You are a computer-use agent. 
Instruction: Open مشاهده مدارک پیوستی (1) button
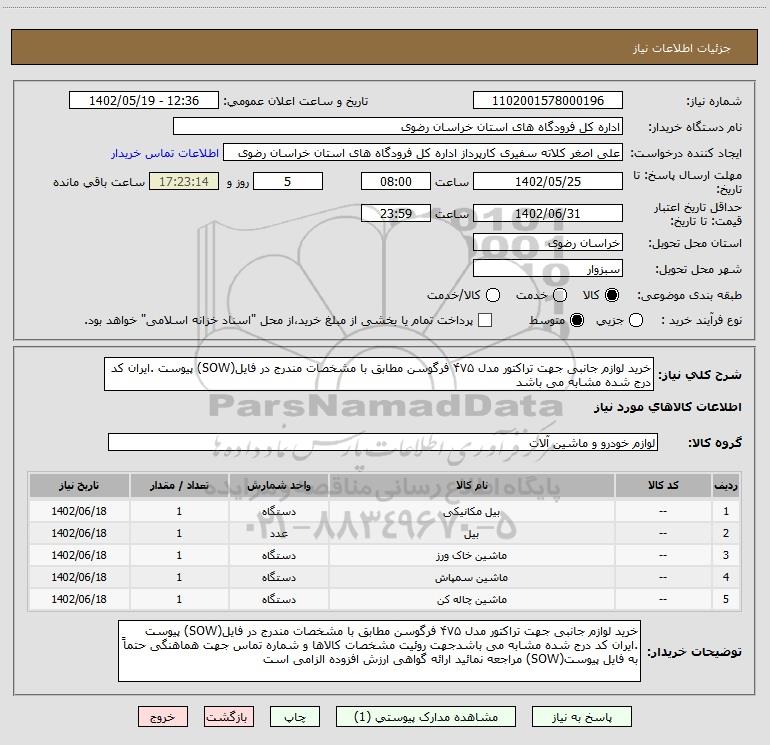(426, 717)
